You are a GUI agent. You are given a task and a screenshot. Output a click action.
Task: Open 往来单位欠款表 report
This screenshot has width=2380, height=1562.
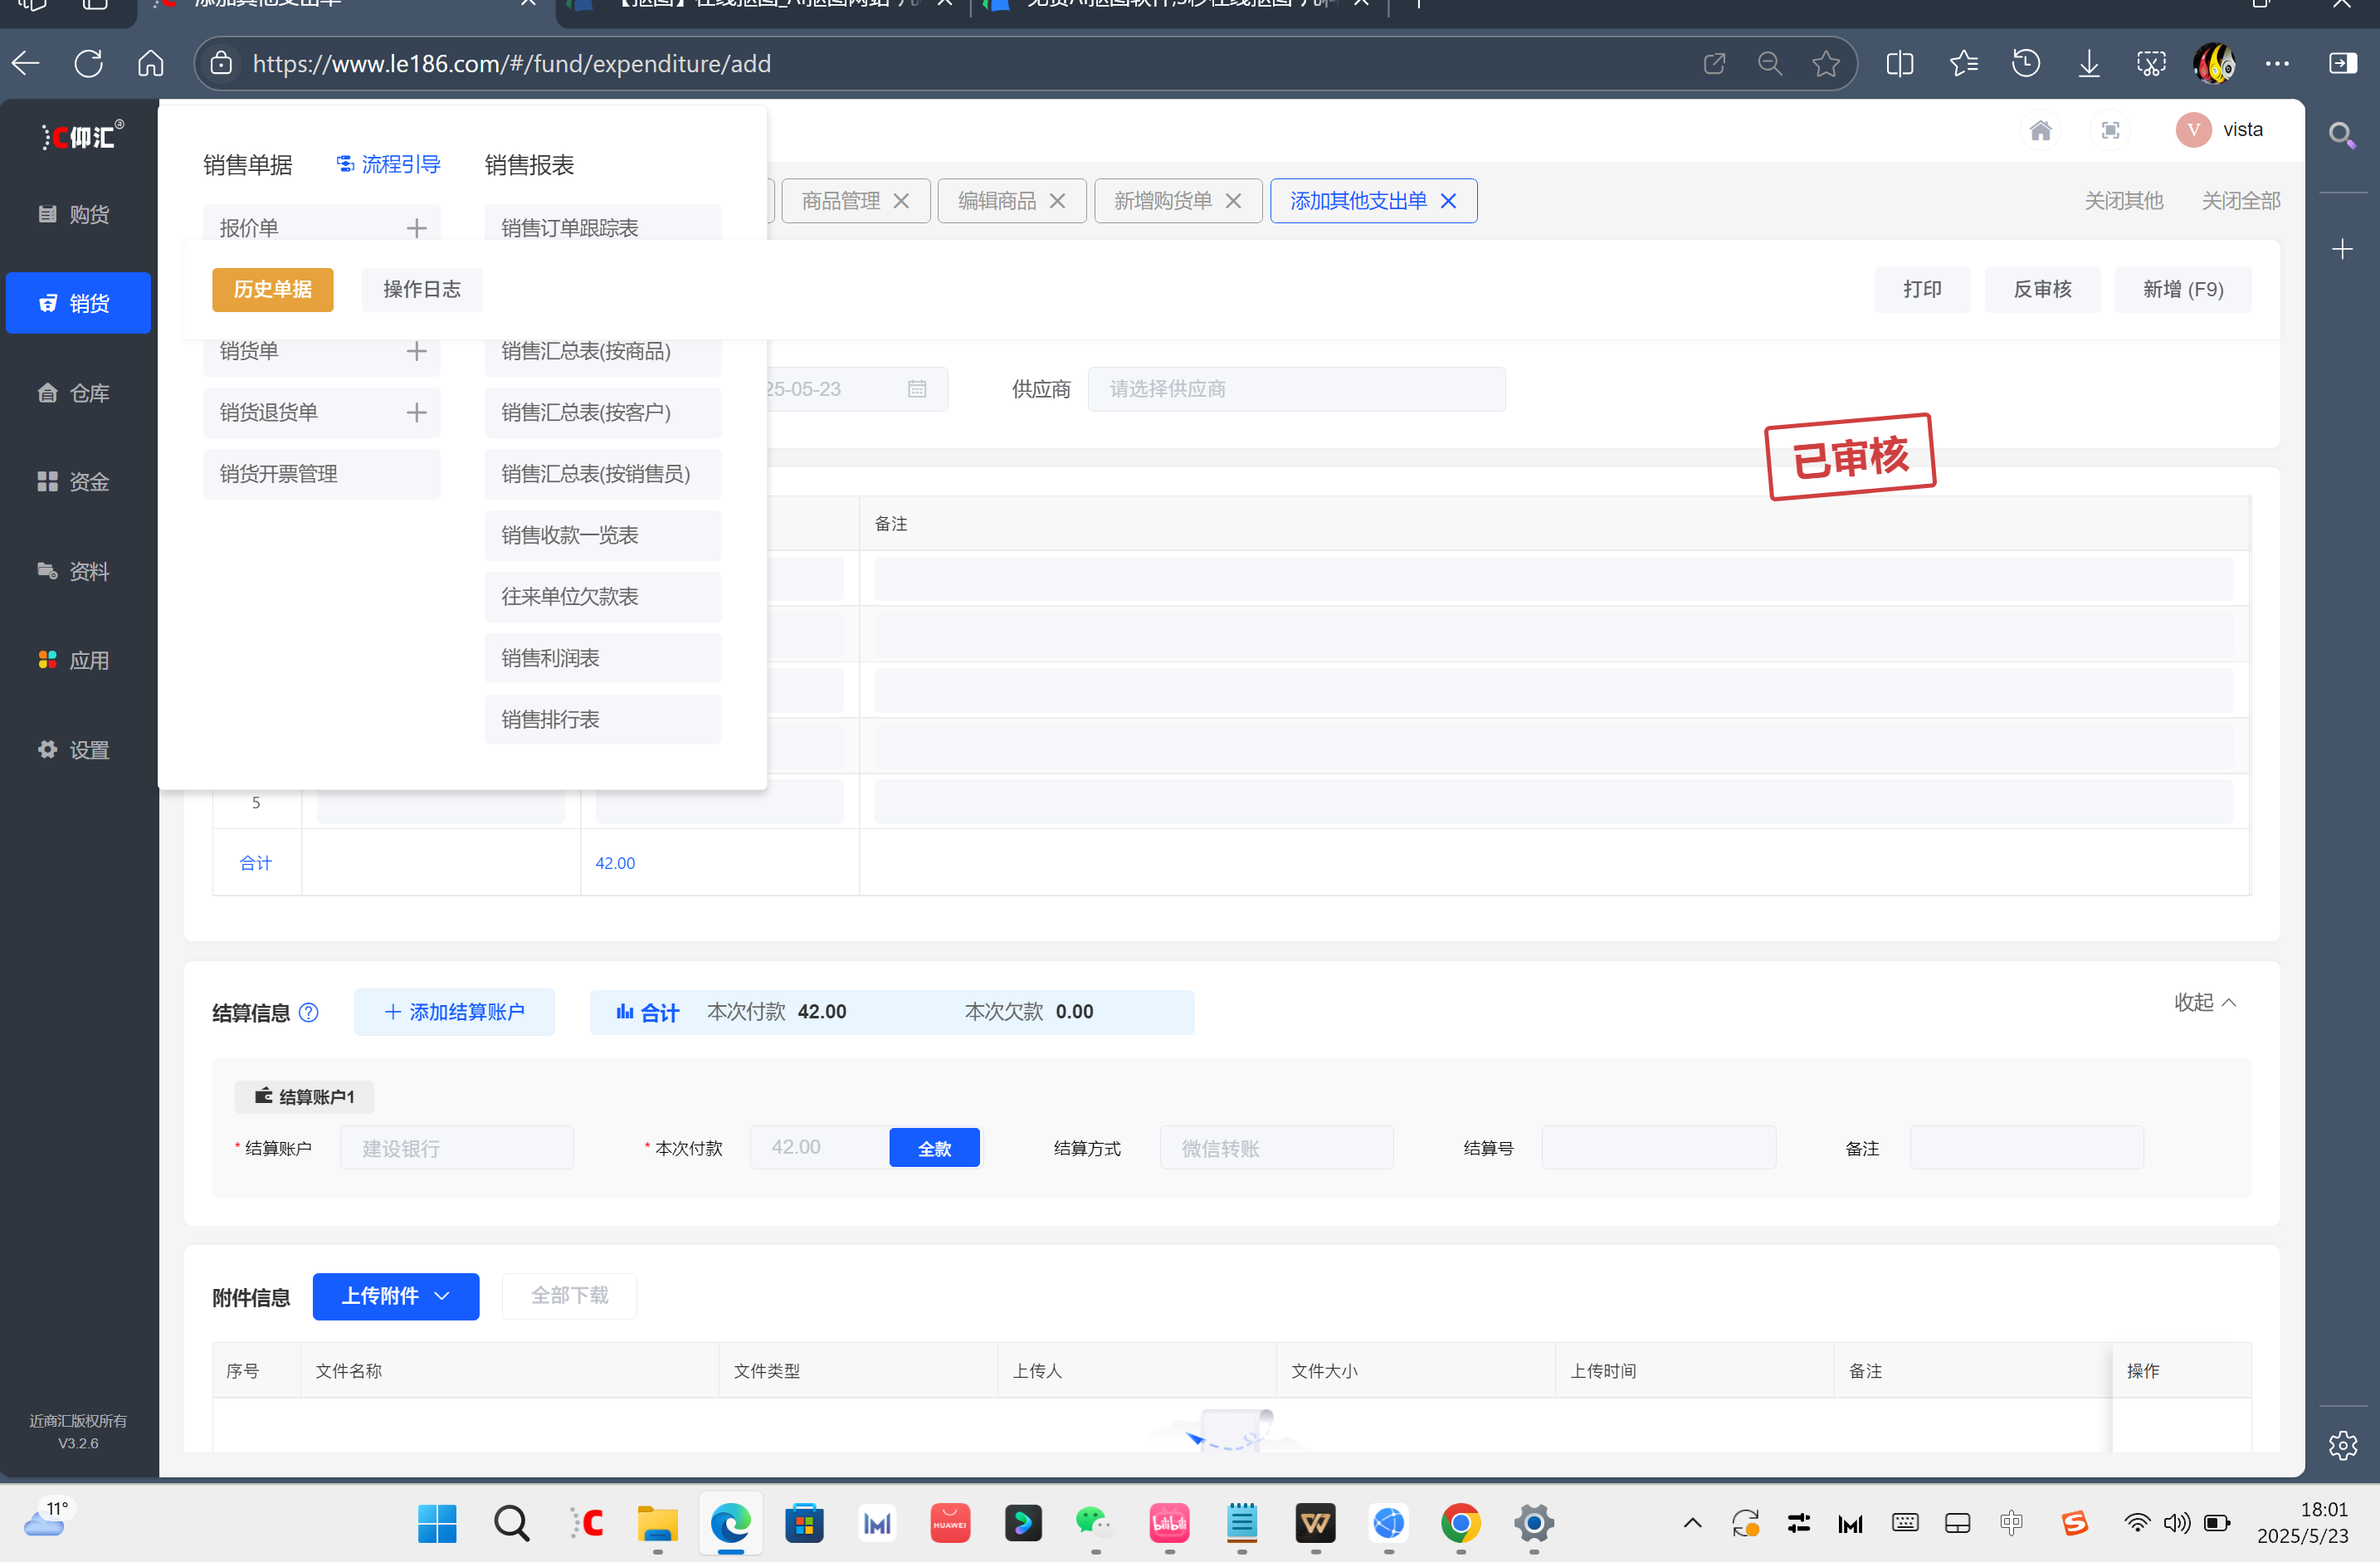pos(603,597)
